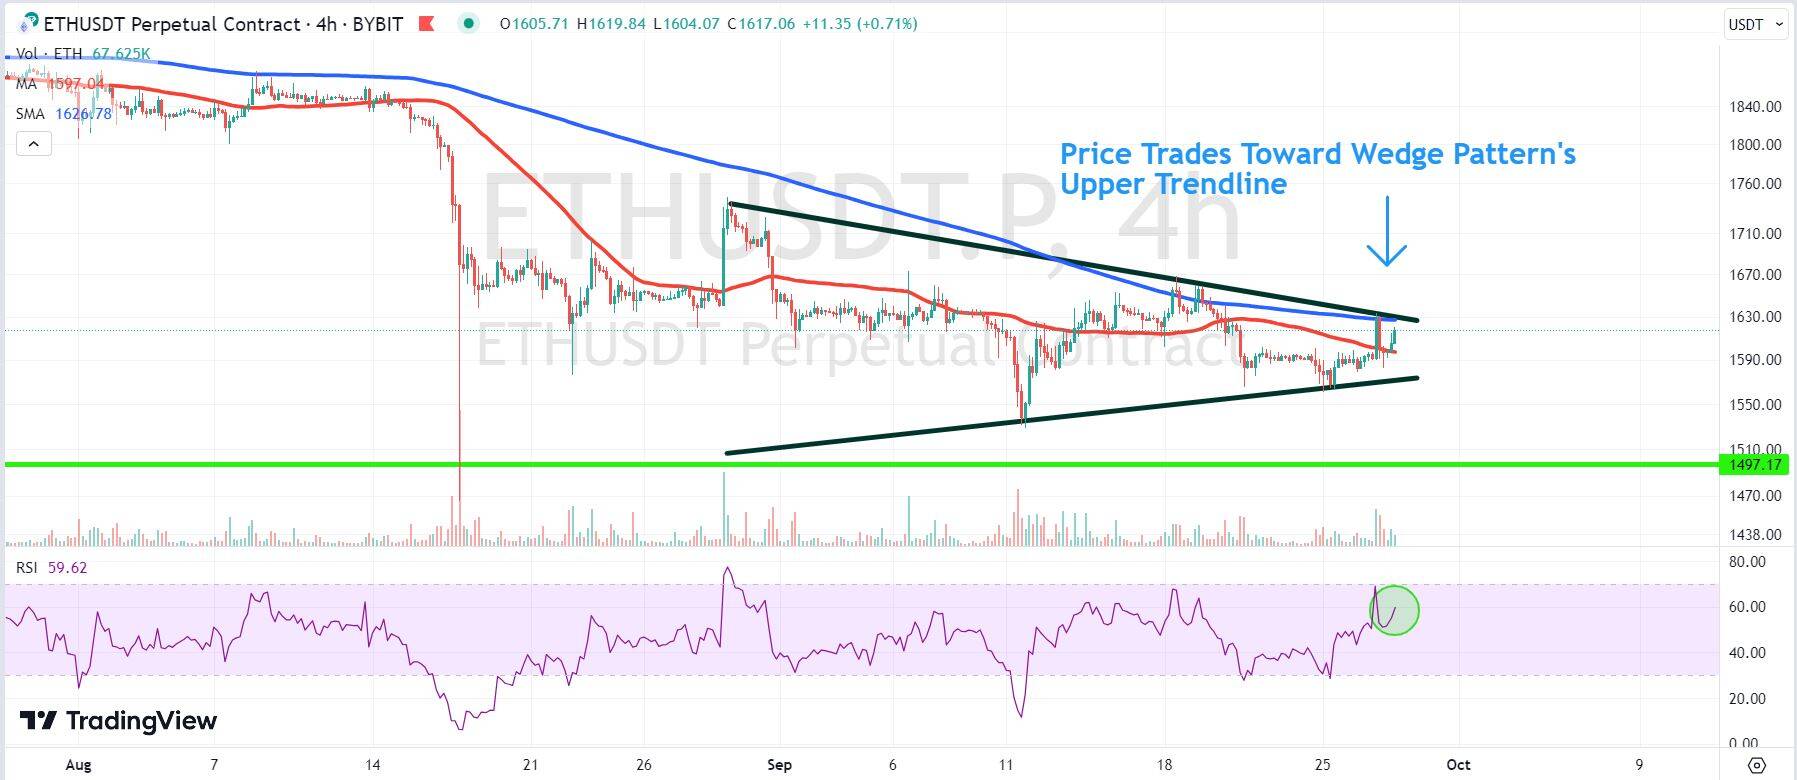Click the 60.00 RSI scale label
Screen dimensions: 1797x780
coord(1747,607)
